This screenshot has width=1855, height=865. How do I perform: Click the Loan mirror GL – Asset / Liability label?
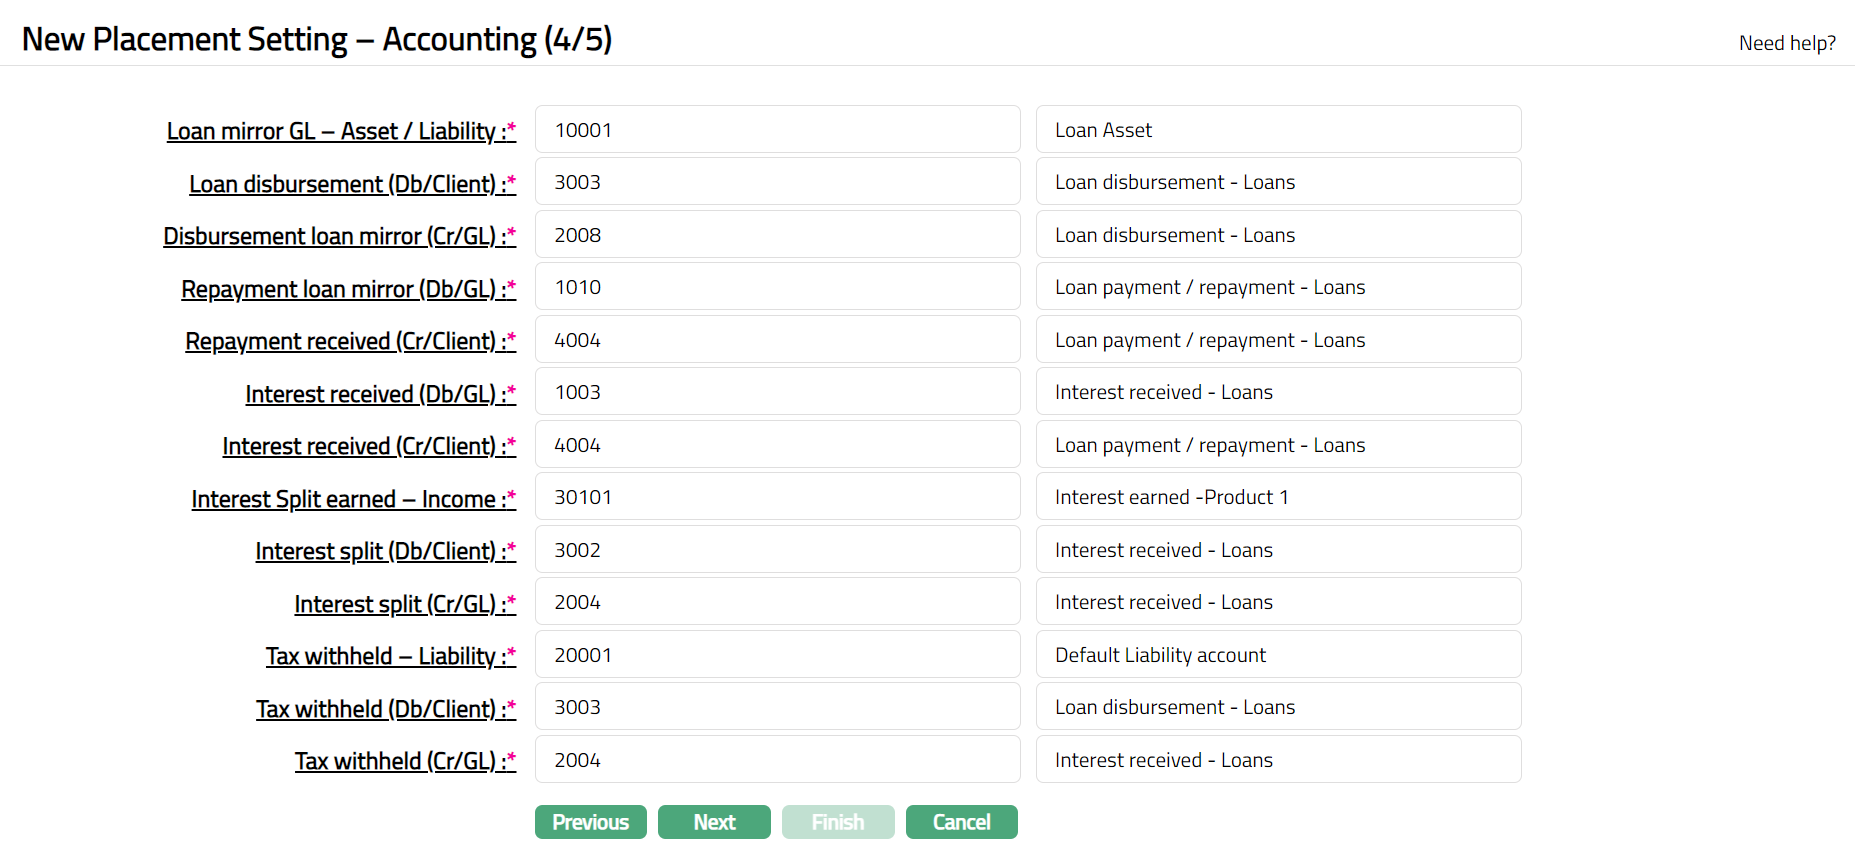pyautogui.click(x=340, y=131)
